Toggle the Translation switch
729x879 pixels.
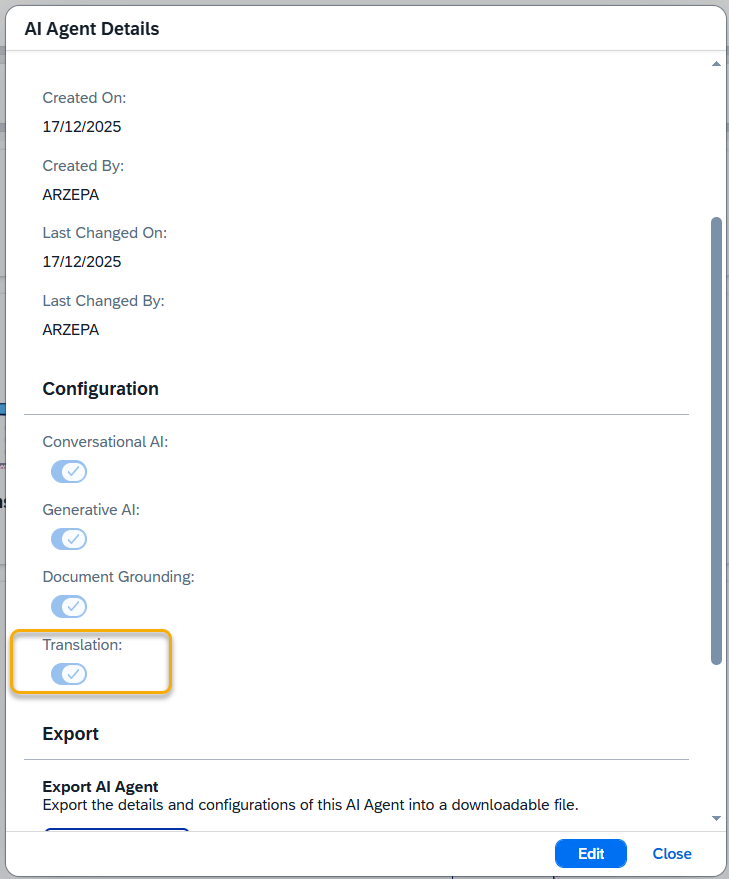69,674
